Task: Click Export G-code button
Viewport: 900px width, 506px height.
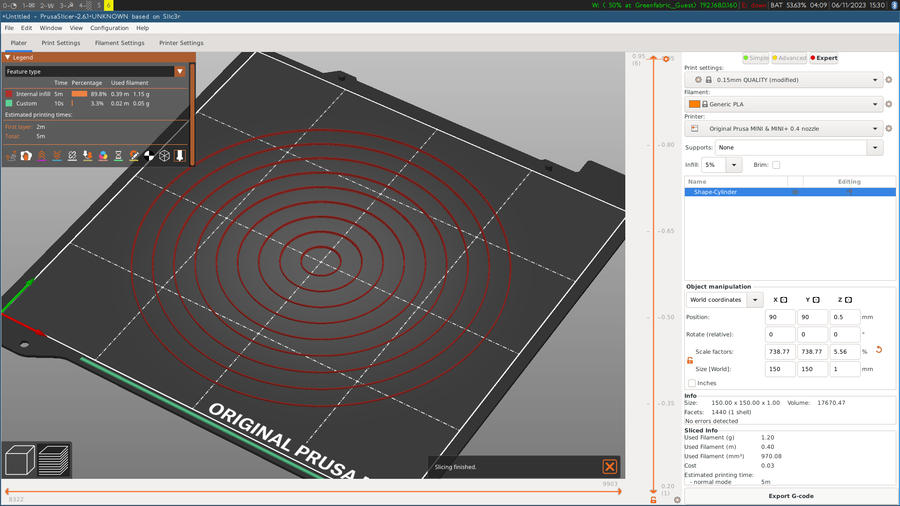Action: pyautogui.click(x=790, y=496)
